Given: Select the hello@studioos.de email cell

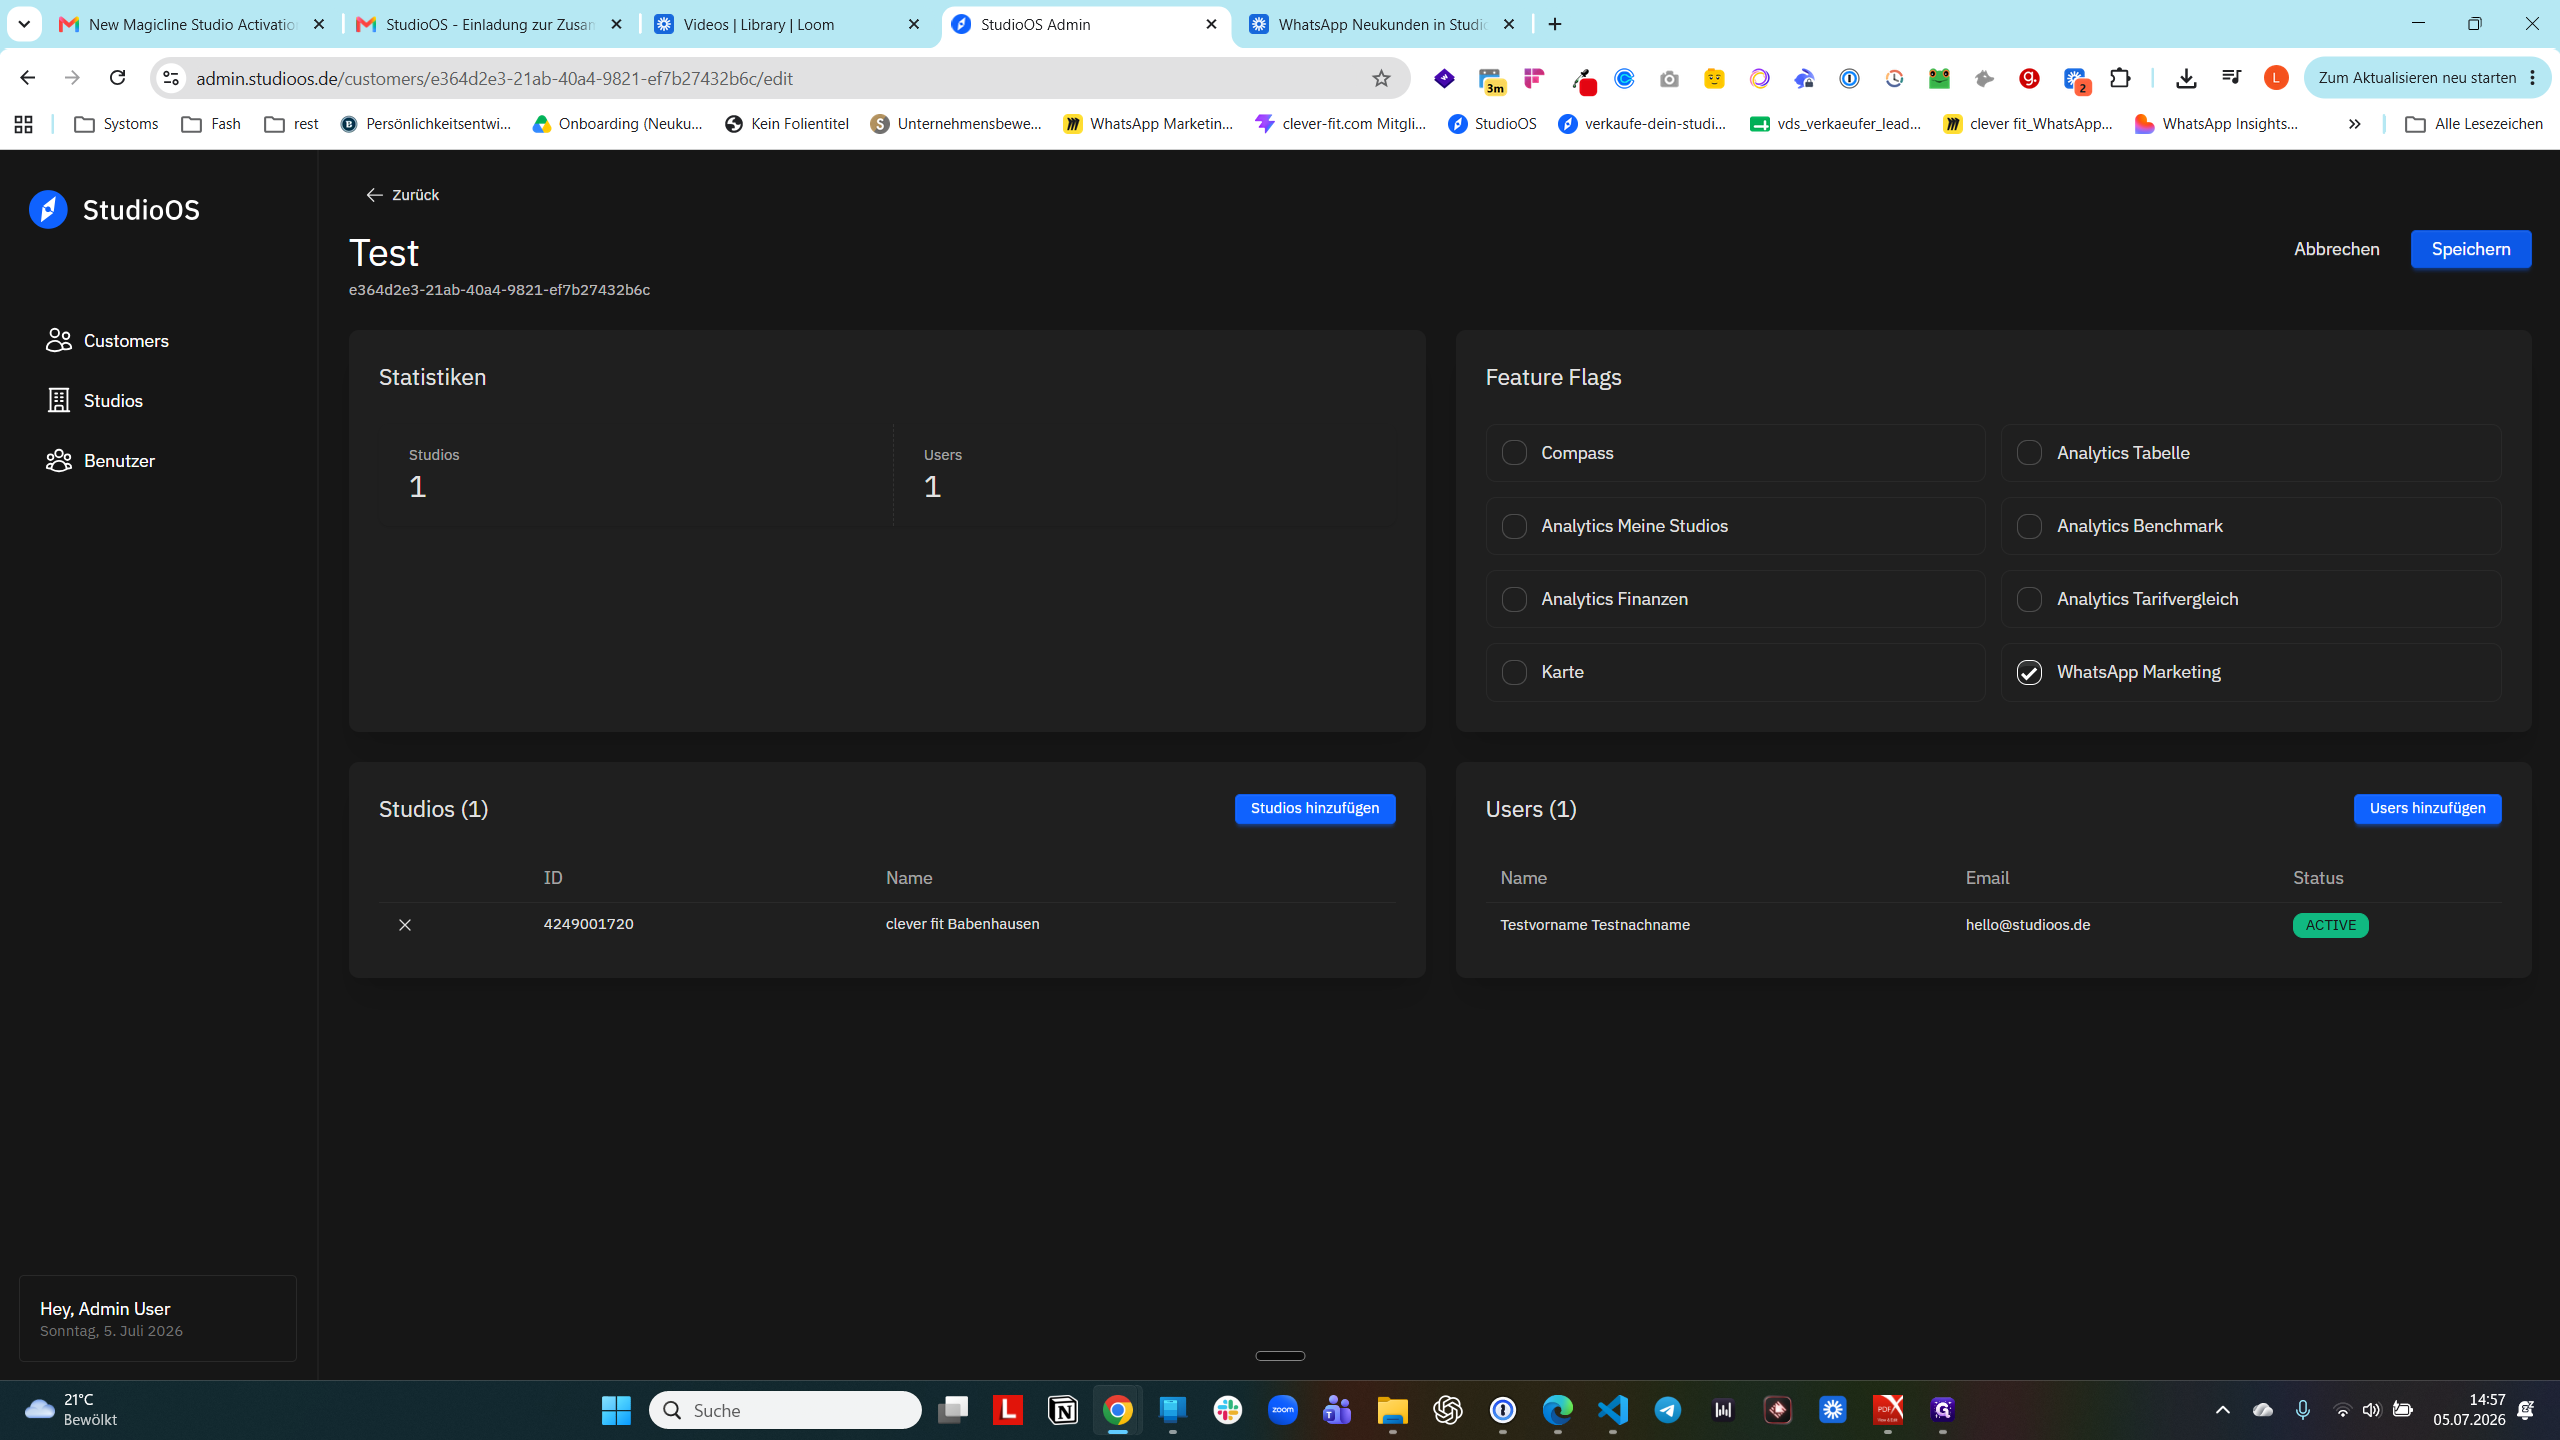Looking at the screenshot, I should (x=2028, y=925).
